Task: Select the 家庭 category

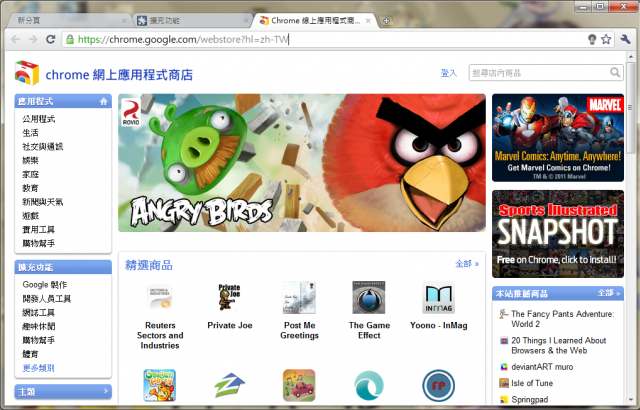Action: point(30,175)
